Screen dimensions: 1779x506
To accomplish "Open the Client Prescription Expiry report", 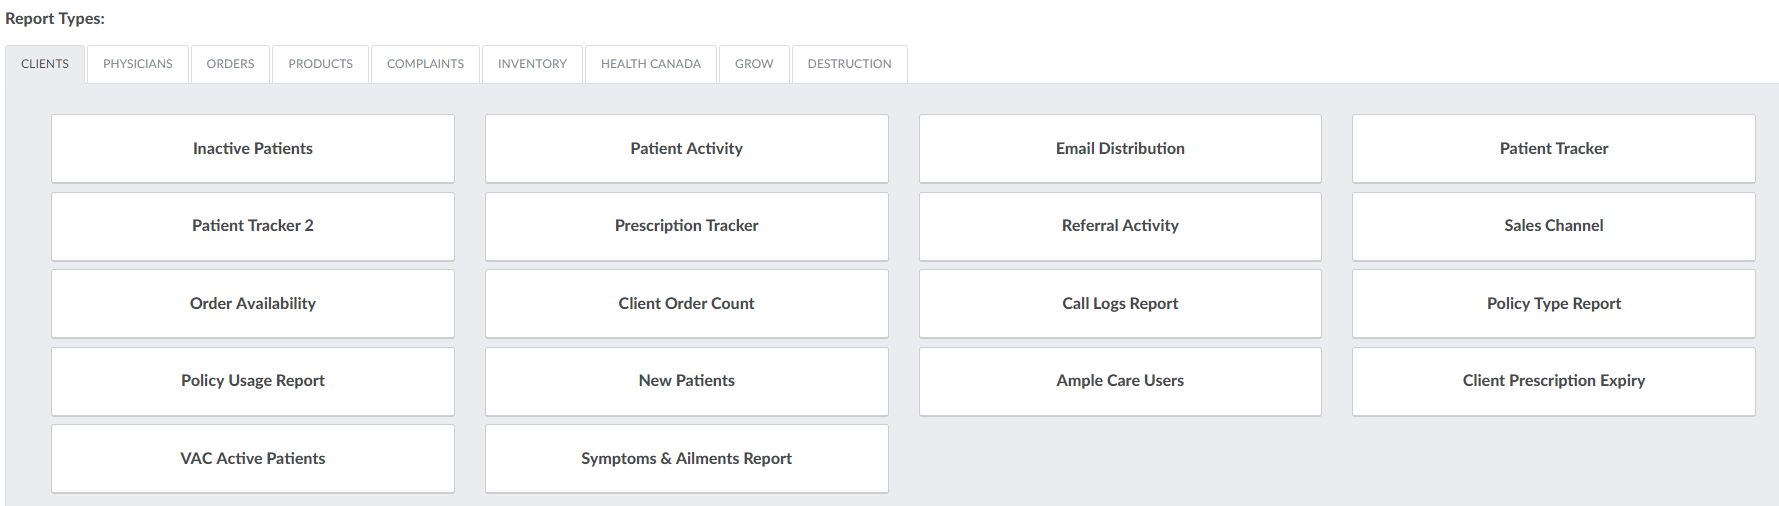I will tap(1553, 381).
